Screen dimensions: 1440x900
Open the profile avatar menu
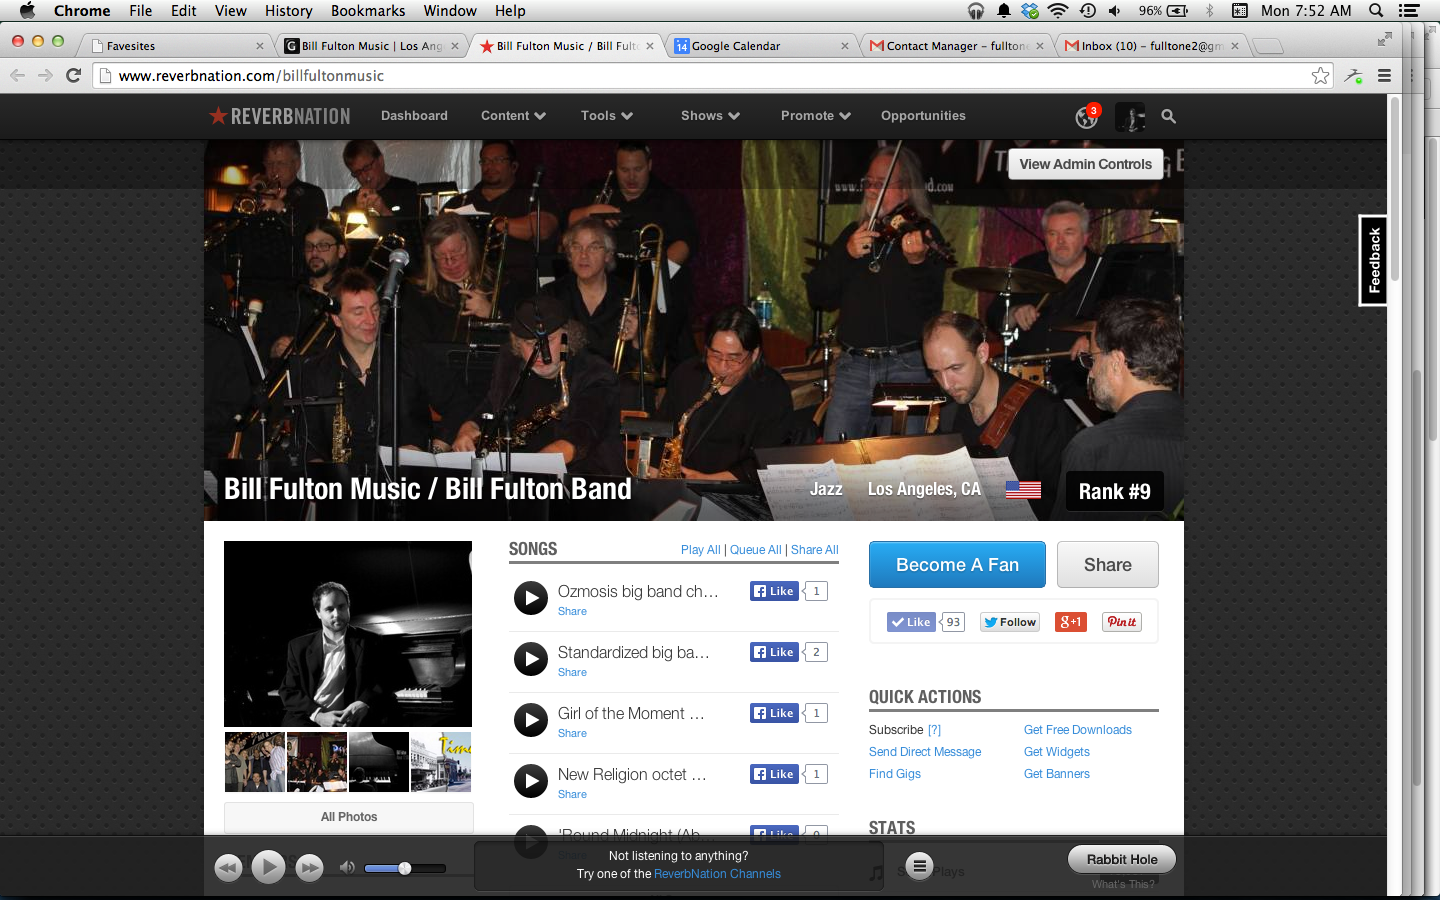(x=1130, y=117)
